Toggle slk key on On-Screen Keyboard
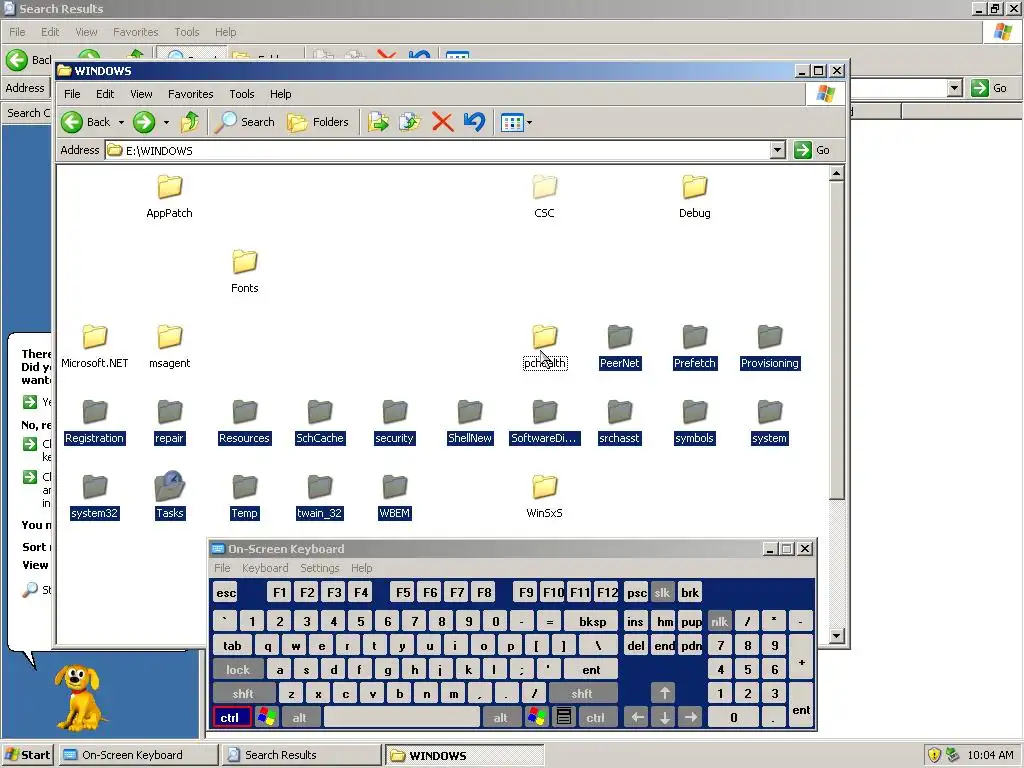The image size is (1024, 768). click(x=662, y=593)
